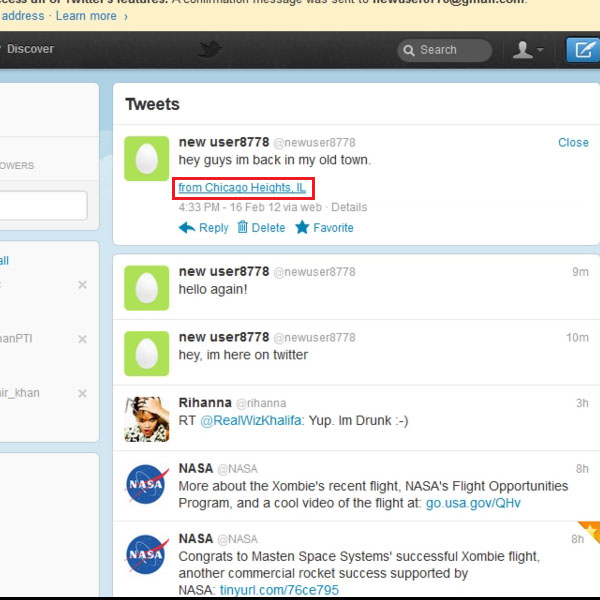Screen dimensions: 600x600
Task: Click 8h timestamp on Xombie's recent flight tweet
Action: 582,469
